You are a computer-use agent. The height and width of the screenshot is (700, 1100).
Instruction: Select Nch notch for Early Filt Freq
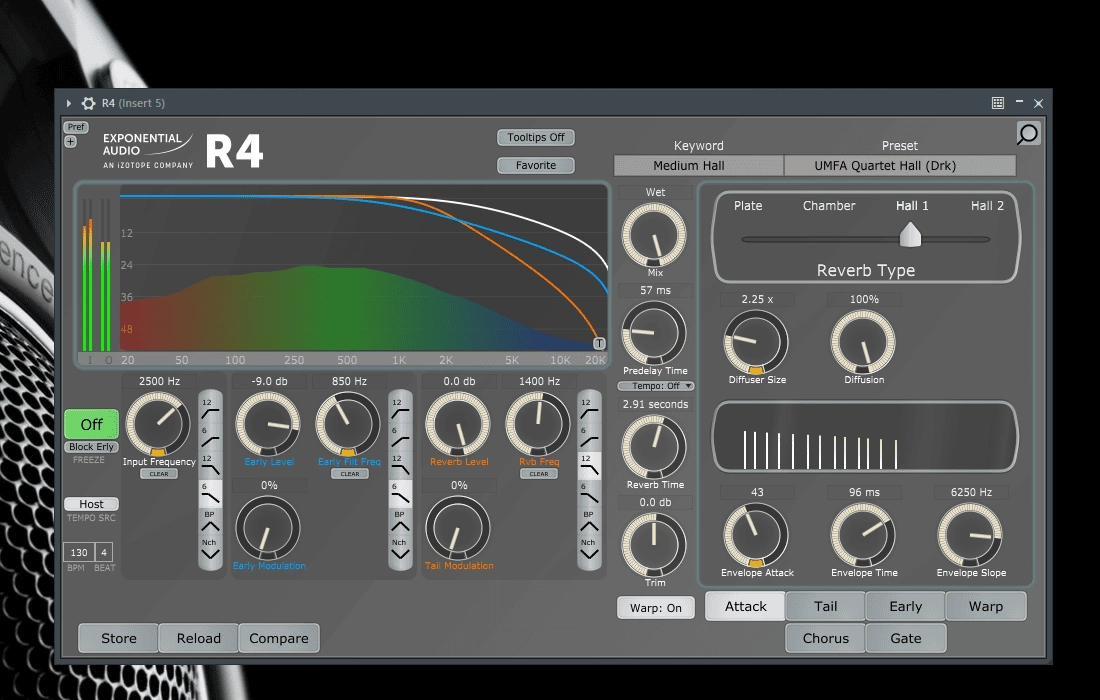[x=400, y=549]
